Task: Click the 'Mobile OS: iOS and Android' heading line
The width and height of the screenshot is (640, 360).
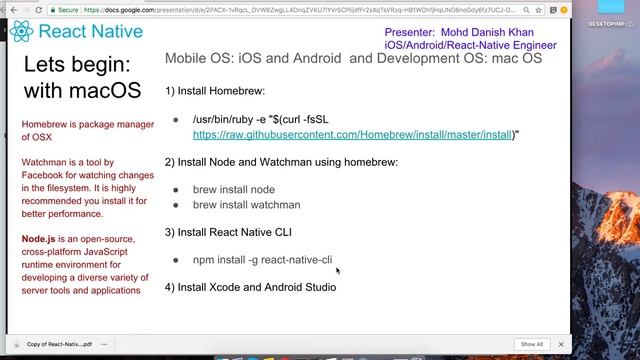Action: 353,58
